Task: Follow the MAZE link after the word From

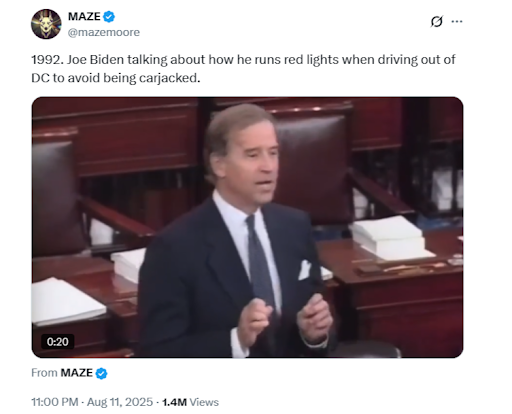Action: coord(77,373)
